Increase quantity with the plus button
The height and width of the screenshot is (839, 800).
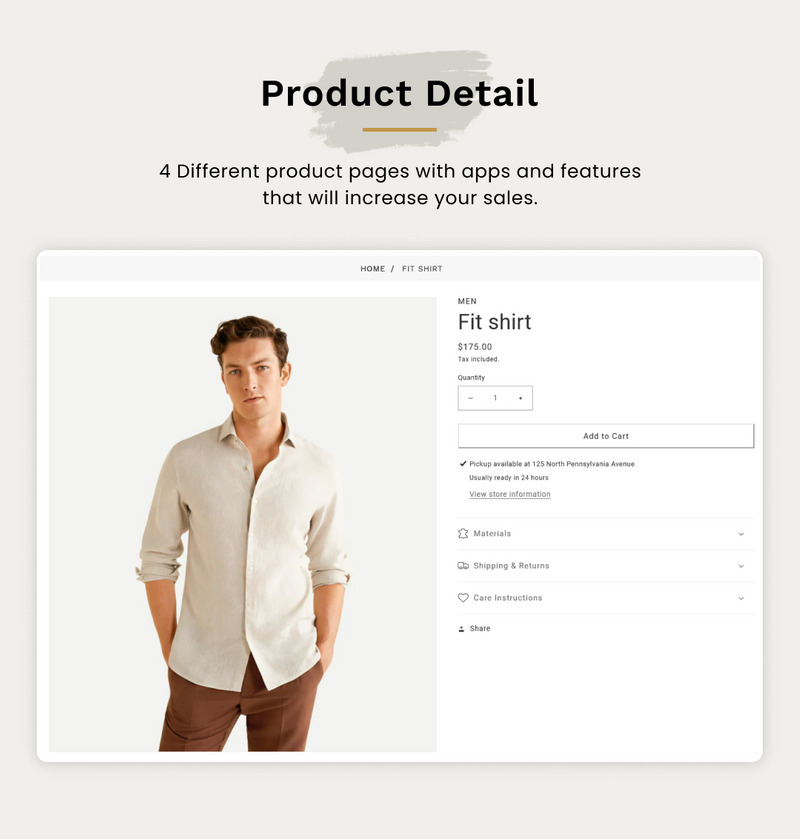520,398
